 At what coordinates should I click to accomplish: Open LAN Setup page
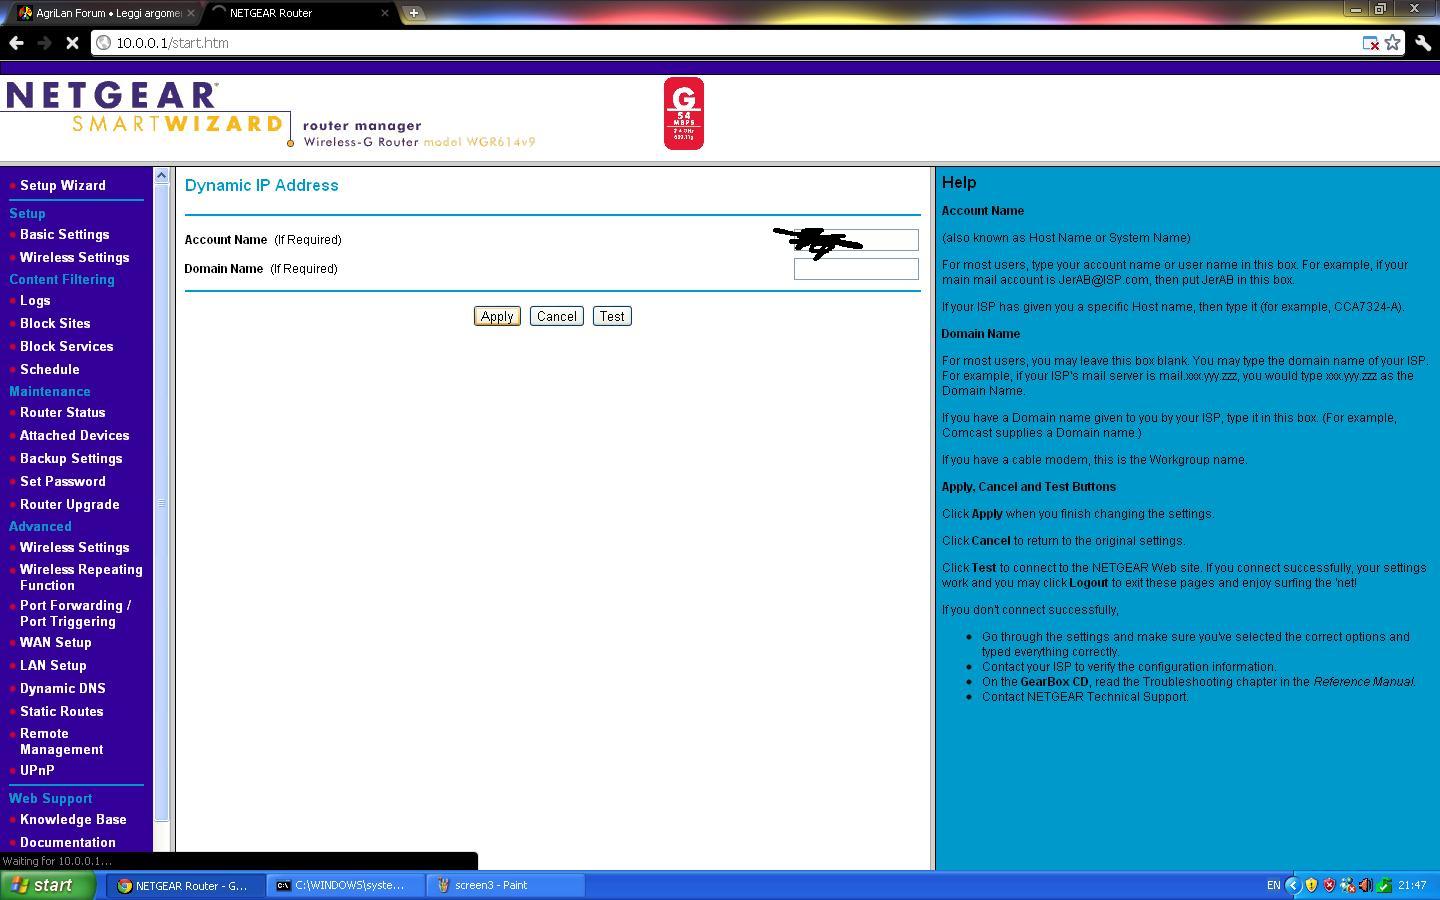point(53,665)
